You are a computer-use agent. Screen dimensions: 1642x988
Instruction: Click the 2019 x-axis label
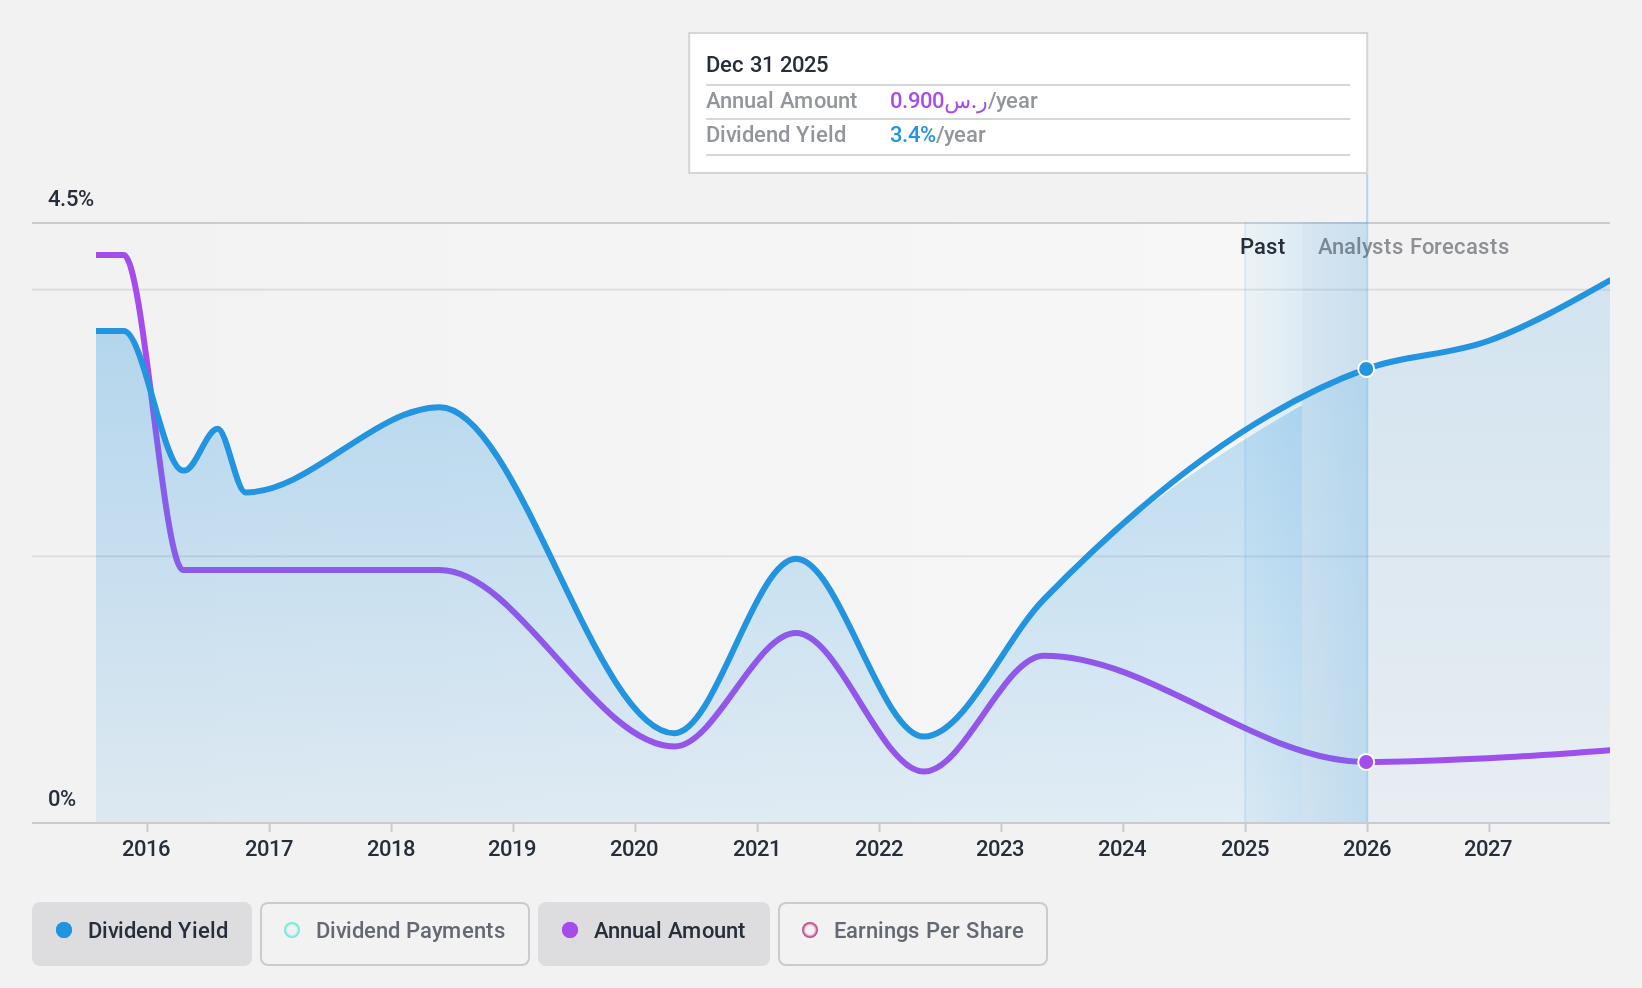point(512,849)
